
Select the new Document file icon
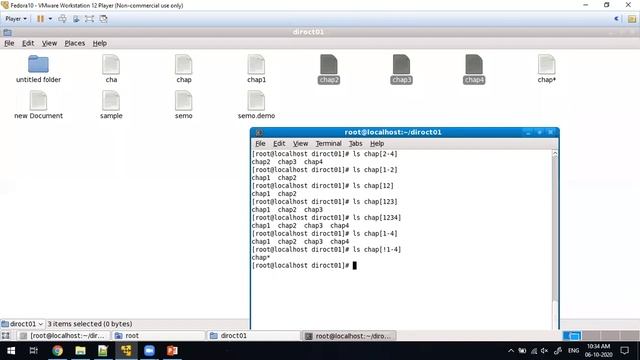coord(38,100)
